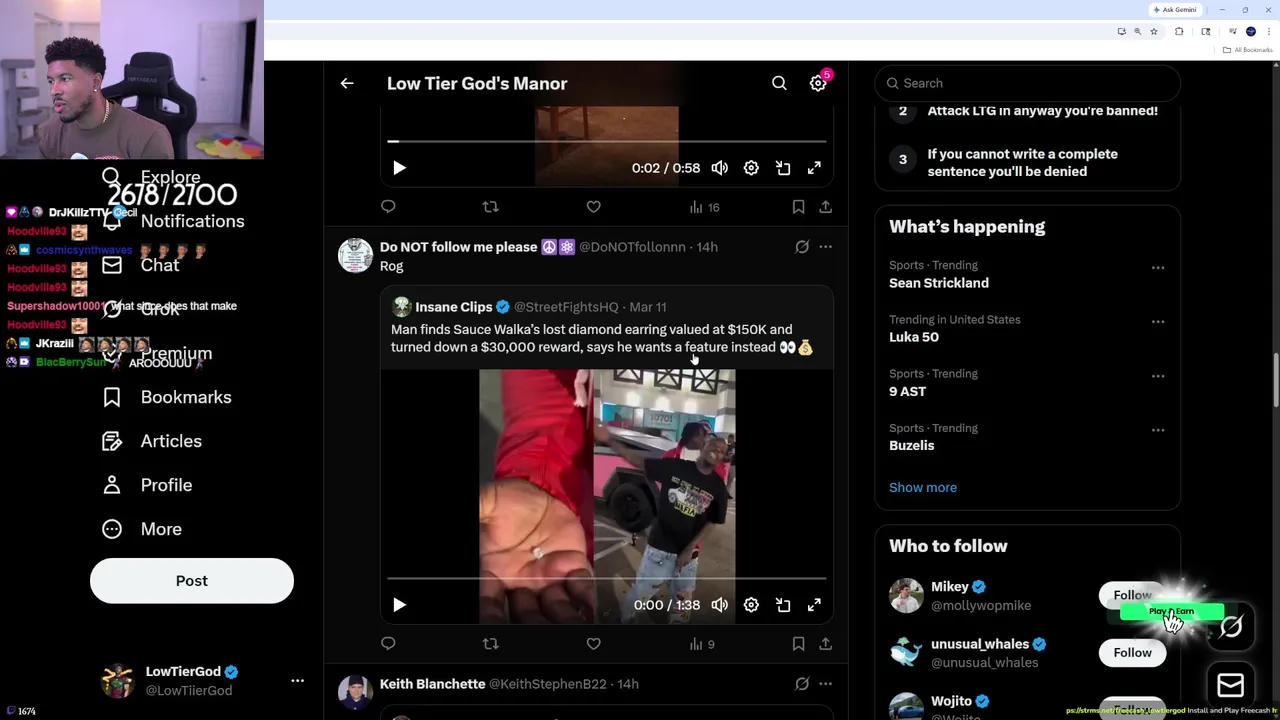The image size is (1280, 720).
Task: Open the Luka 50 trending topic
Action: tap(914, 337)
